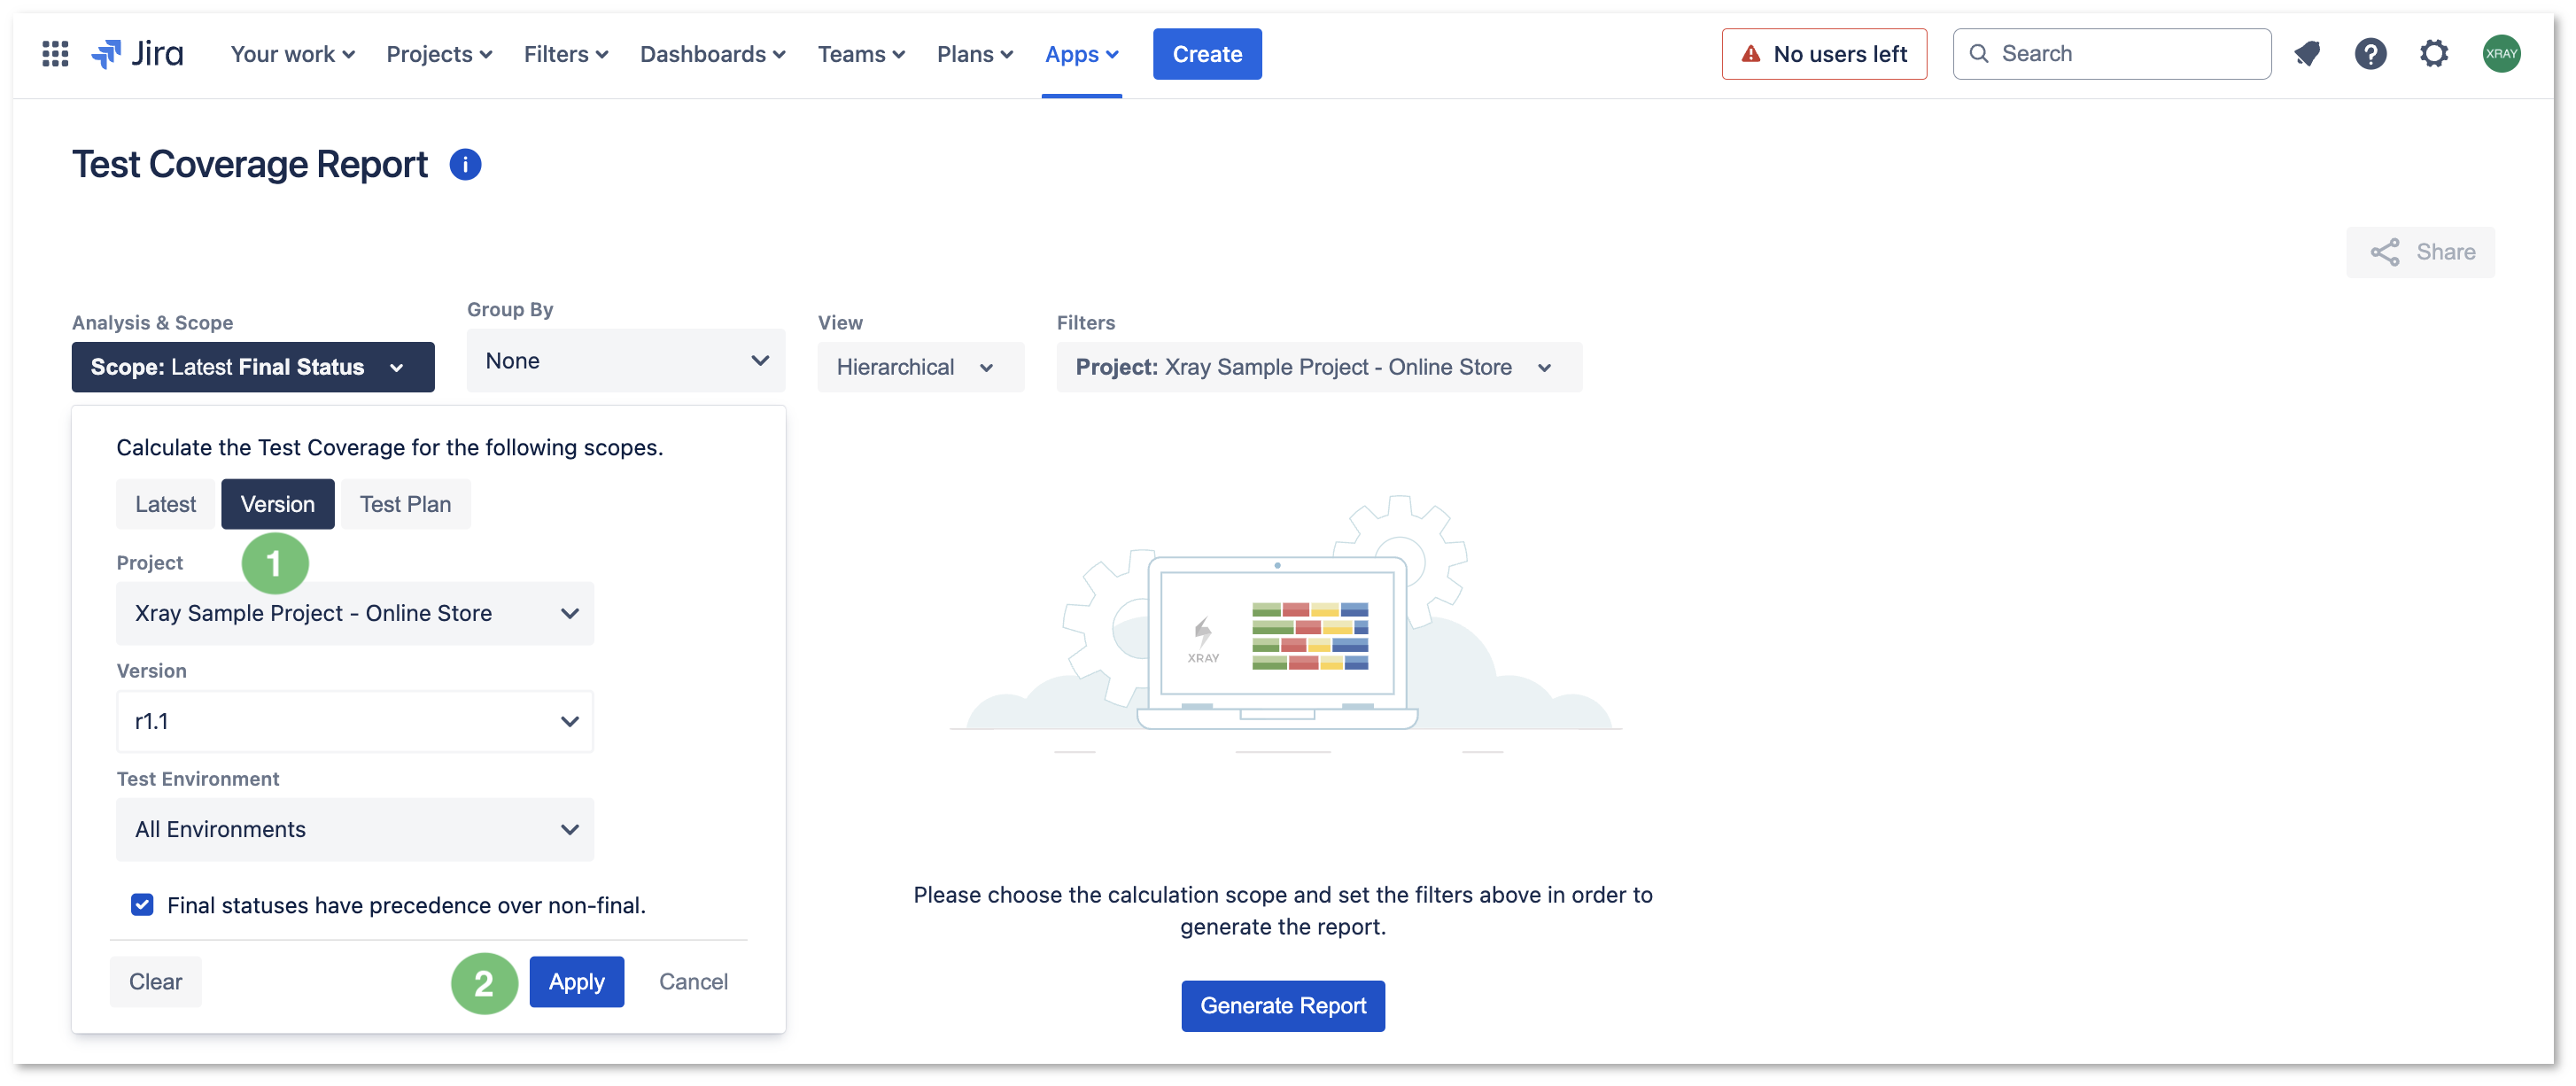Viewport: 2576px width, 1086px height.
Task: Open the Xray Sample Project dropdown in scope panel
Action: pyautogui.click(x=355, y=613)
